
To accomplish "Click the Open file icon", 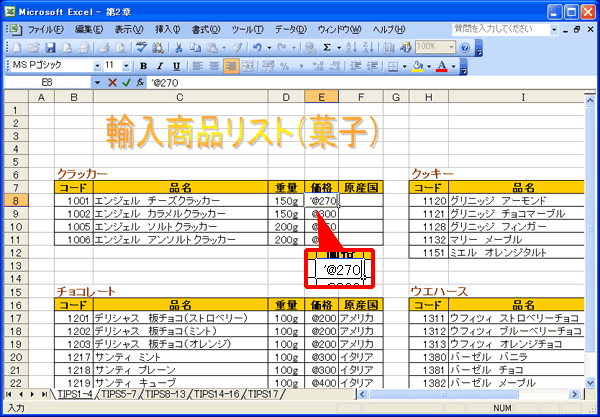I will pos(34,47).
